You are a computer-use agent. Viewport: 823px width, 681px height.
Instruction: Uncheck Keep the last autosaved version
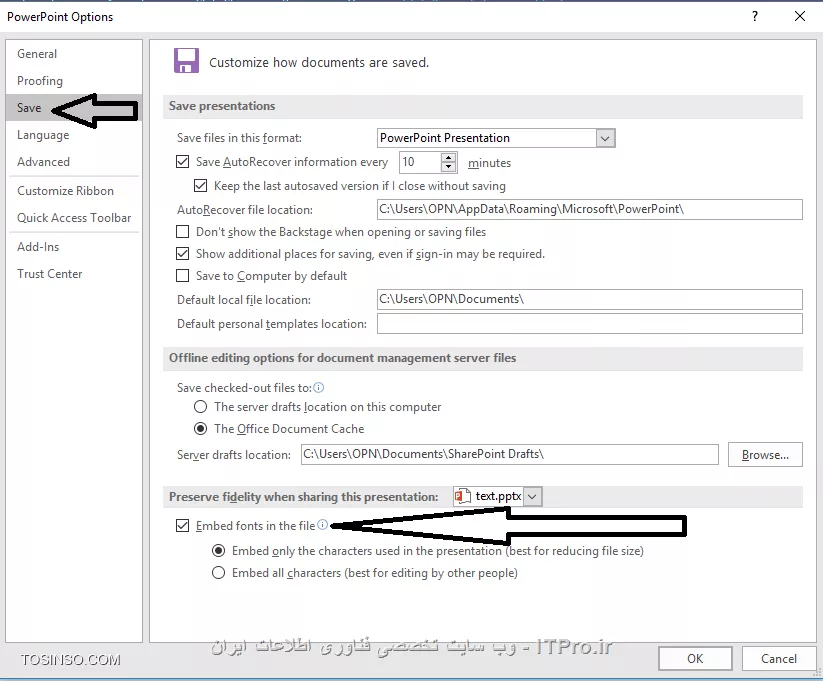200,185
